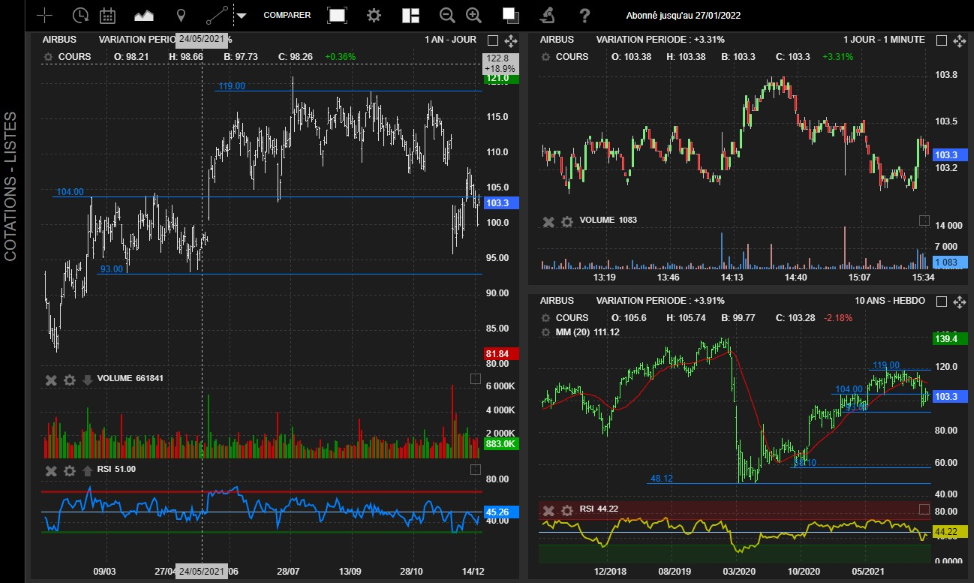Click the map pin marker tool
This screenshot has height=583, width=974.
coord(180,15)
